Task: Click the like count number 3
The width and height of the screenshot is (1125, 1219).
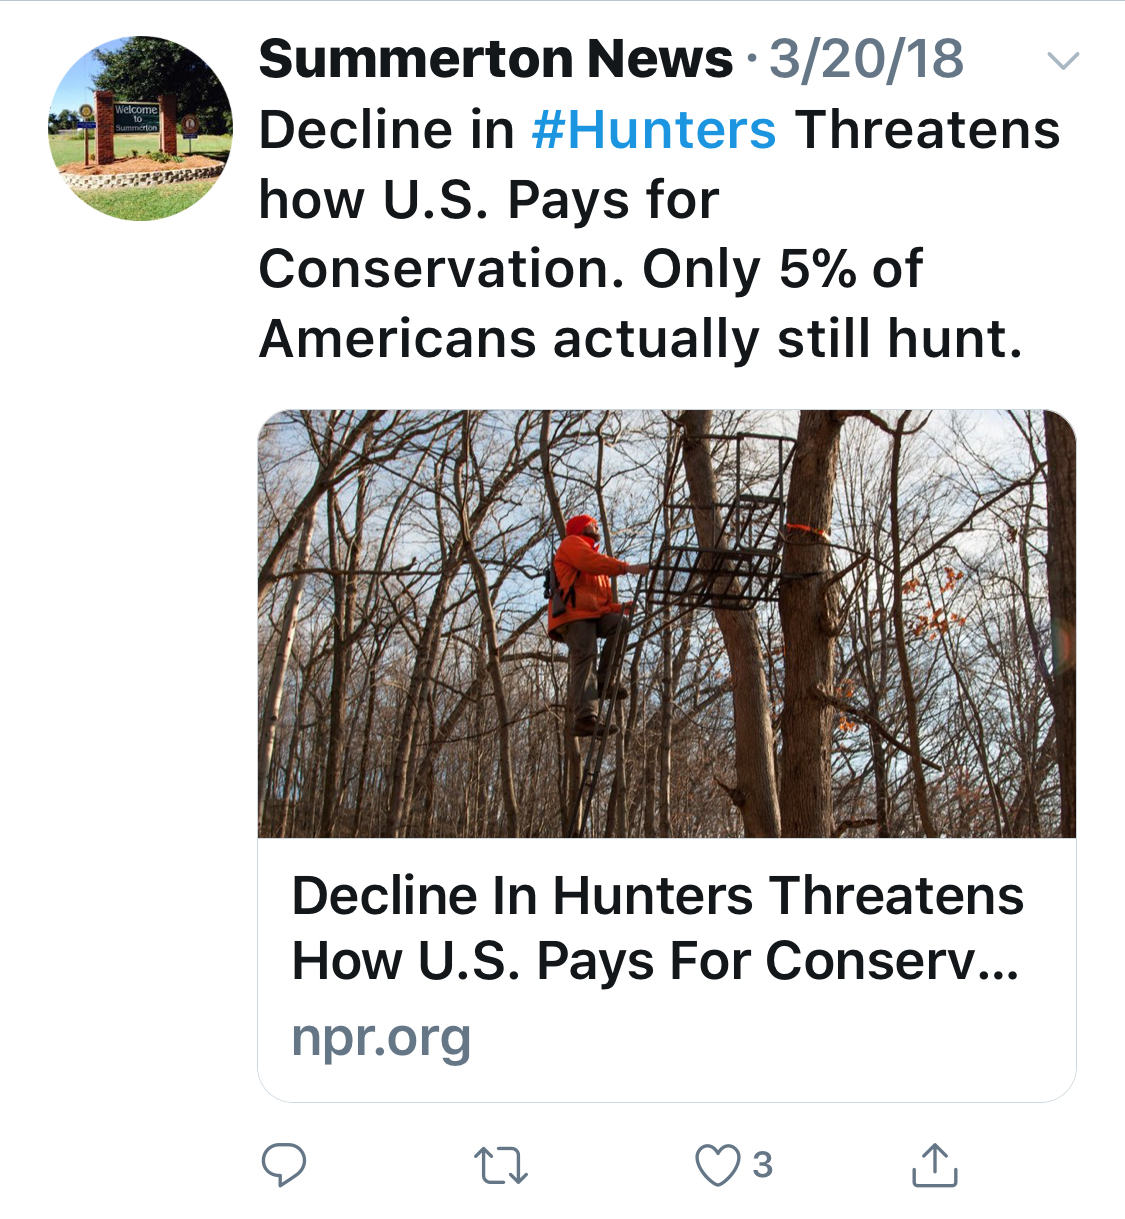Action: (763, 1165)
